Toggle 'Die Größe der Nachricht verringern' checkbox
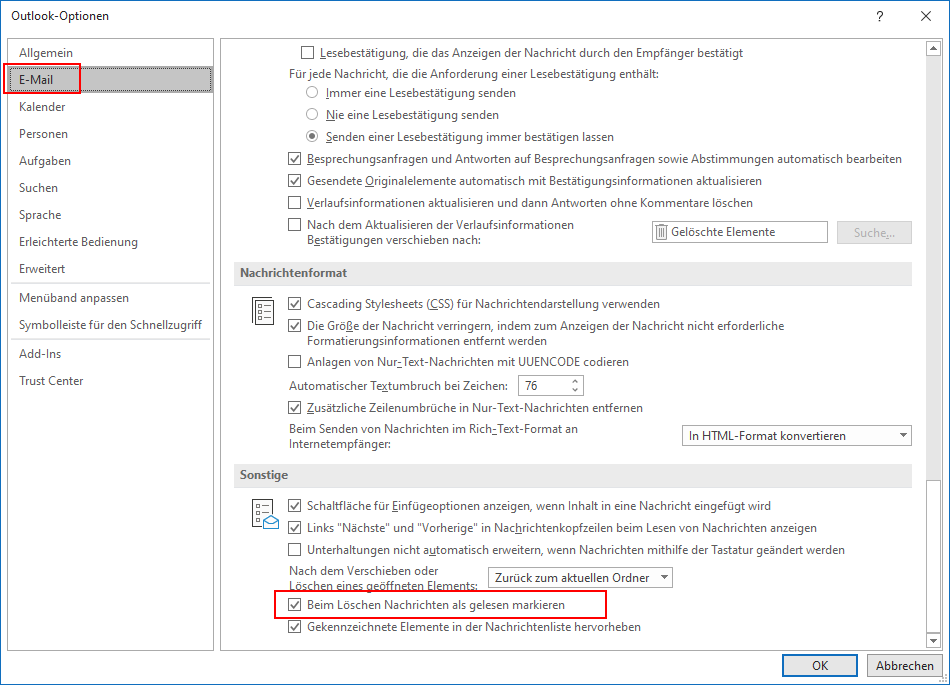The image size is (950, 685). 294,326
